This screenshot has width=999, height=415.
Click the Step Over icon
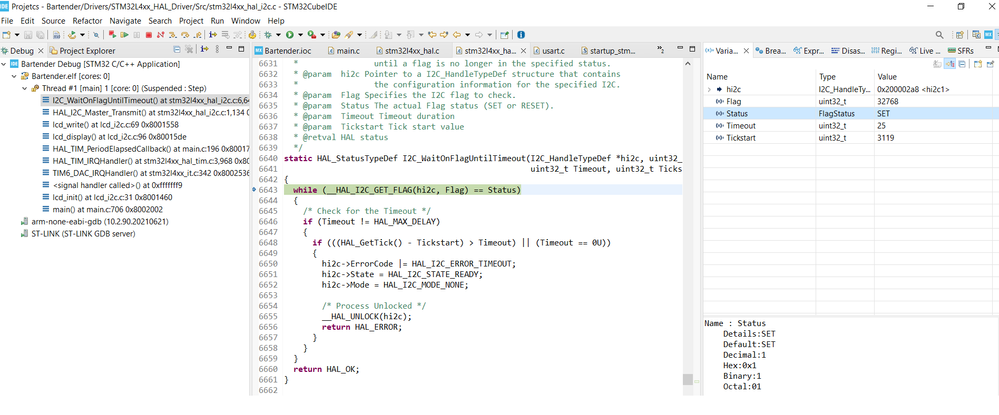tap(185, 34)
